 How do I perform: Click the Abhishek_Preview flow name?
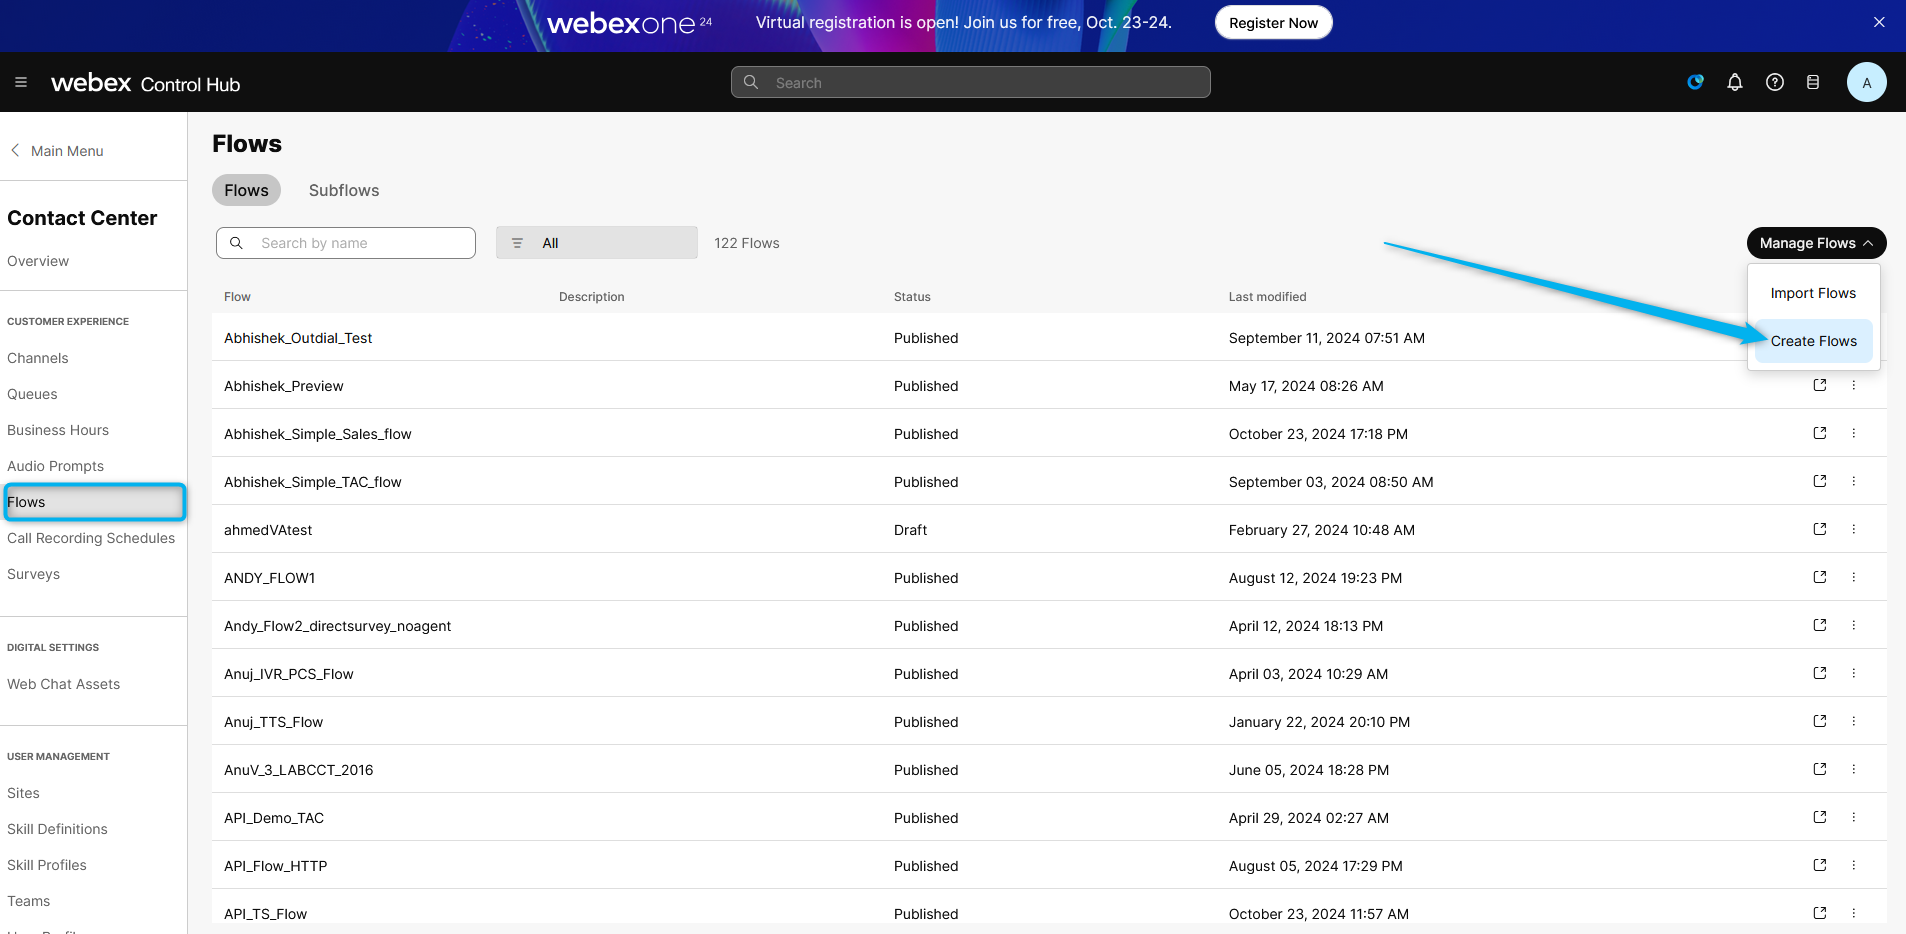283,386
